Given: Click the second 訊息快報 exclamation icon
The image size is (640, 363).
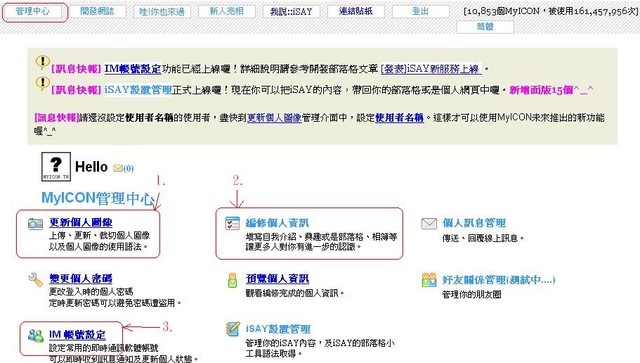Looking at the screenshot, I should pos(42,84).
